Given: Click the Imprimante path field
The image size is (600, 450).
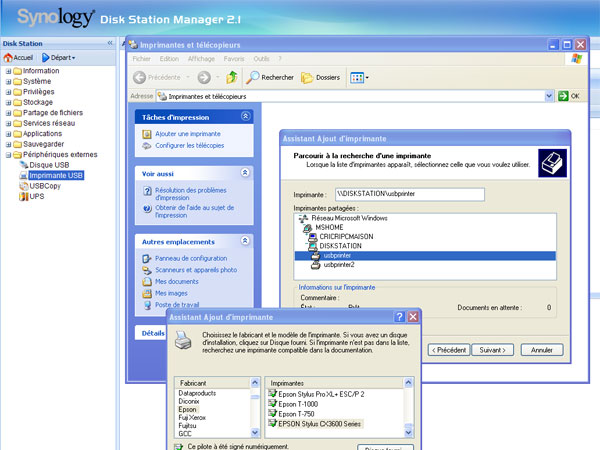Looking at the screenshot, I should click(x=409, y=194).
